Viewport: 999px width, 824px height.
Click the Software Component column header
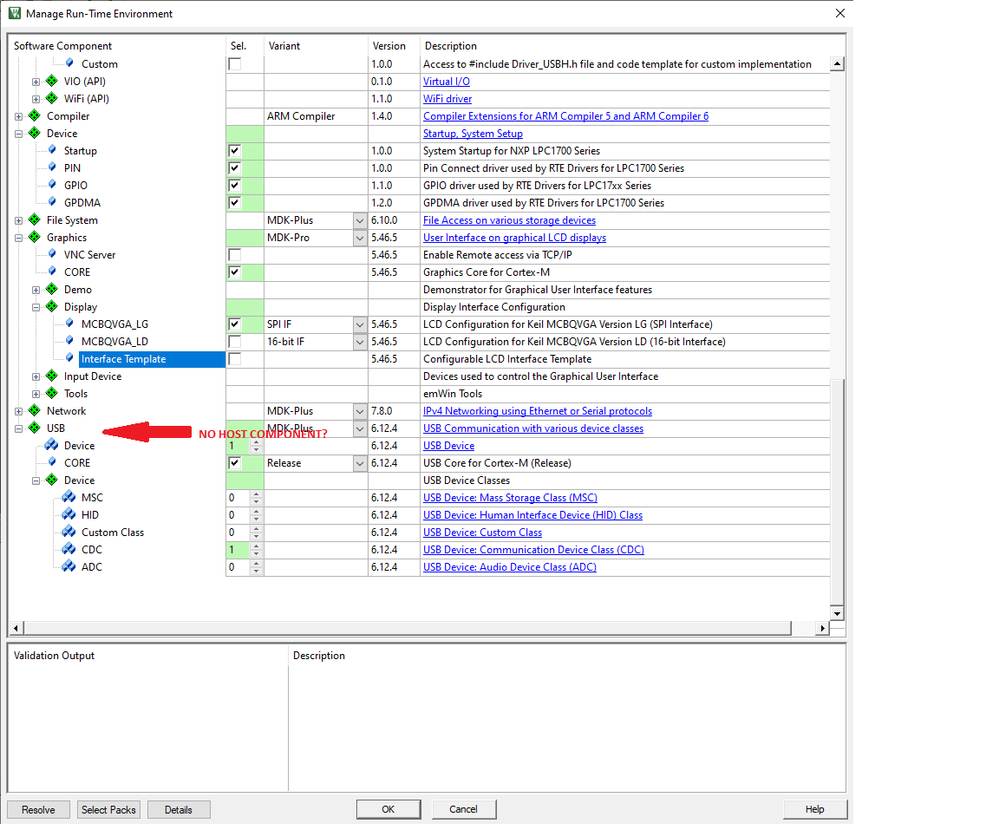62,46
